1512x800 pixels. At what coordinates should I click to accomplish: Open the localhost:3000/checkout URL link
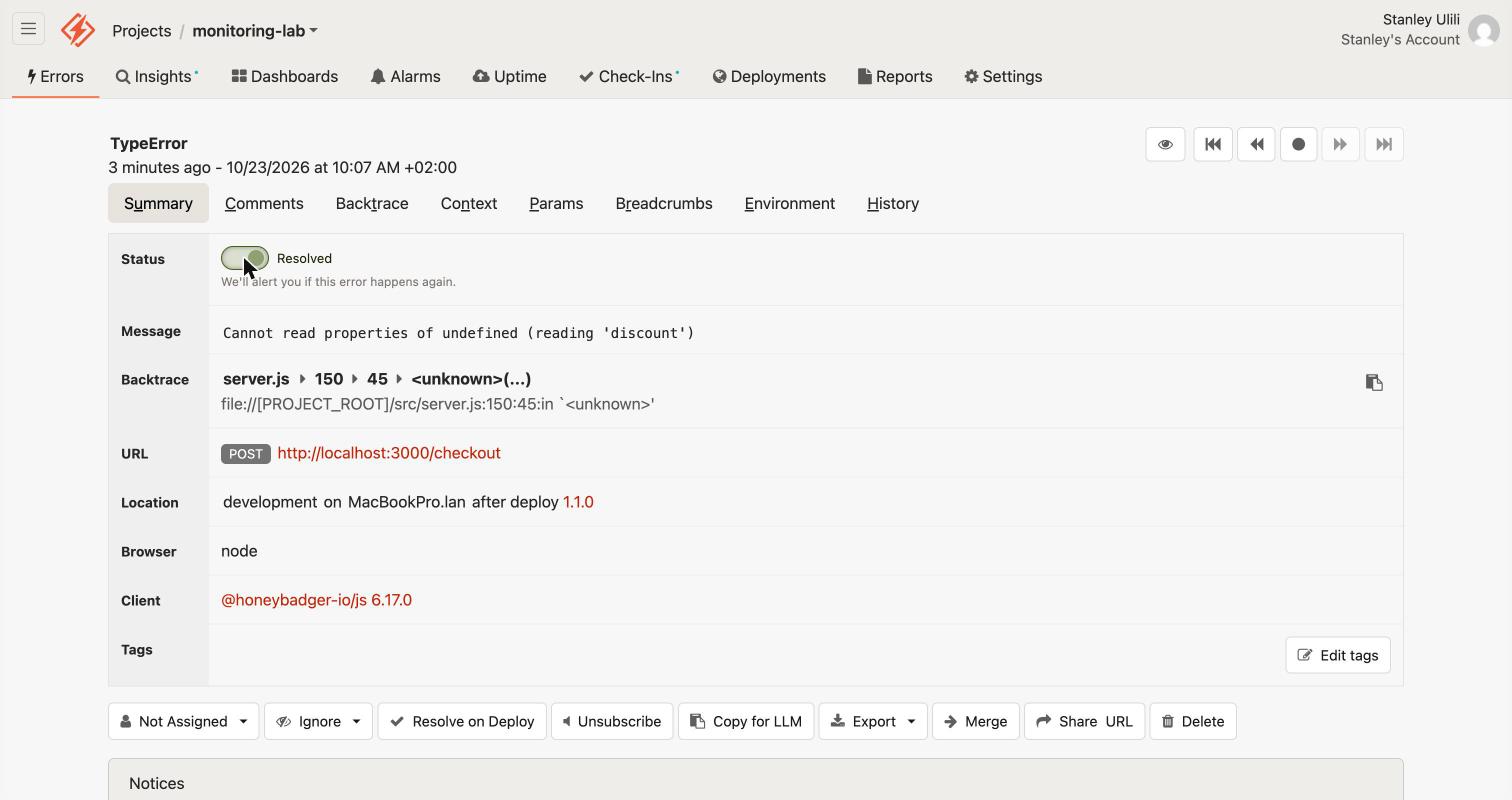click(x=389, y=453)
